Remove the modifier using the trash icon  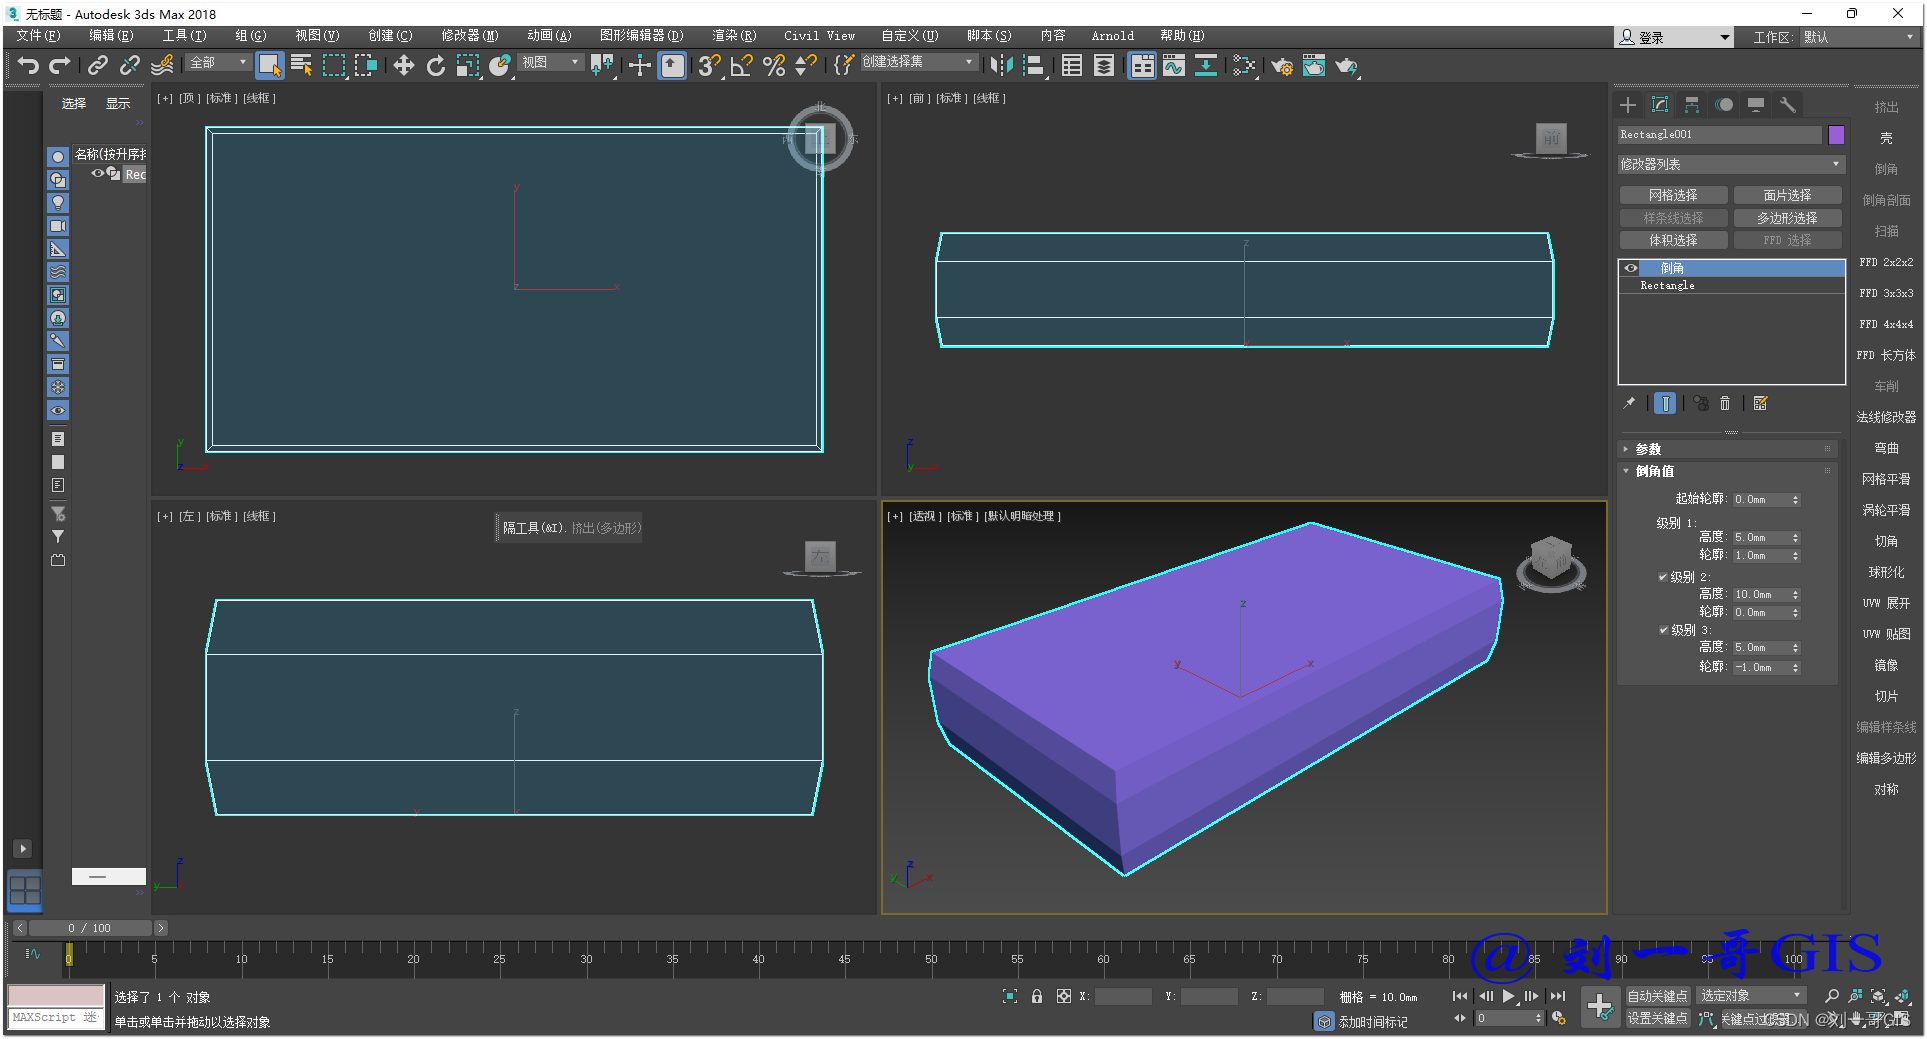1725,403
